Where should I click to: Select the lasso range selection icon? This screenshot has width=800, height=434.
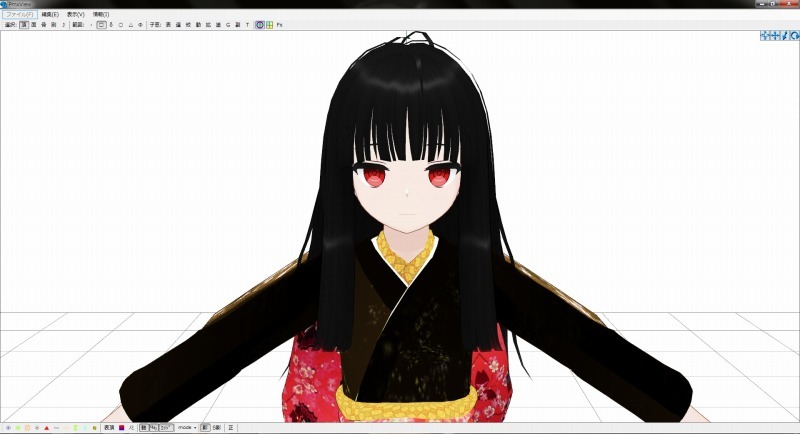click(111, 24)
